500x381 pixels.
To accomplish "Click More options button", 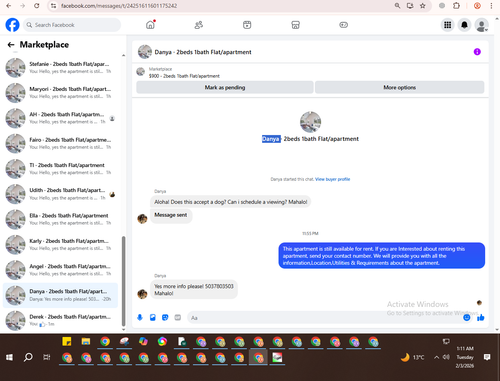I will pos(399,87).
